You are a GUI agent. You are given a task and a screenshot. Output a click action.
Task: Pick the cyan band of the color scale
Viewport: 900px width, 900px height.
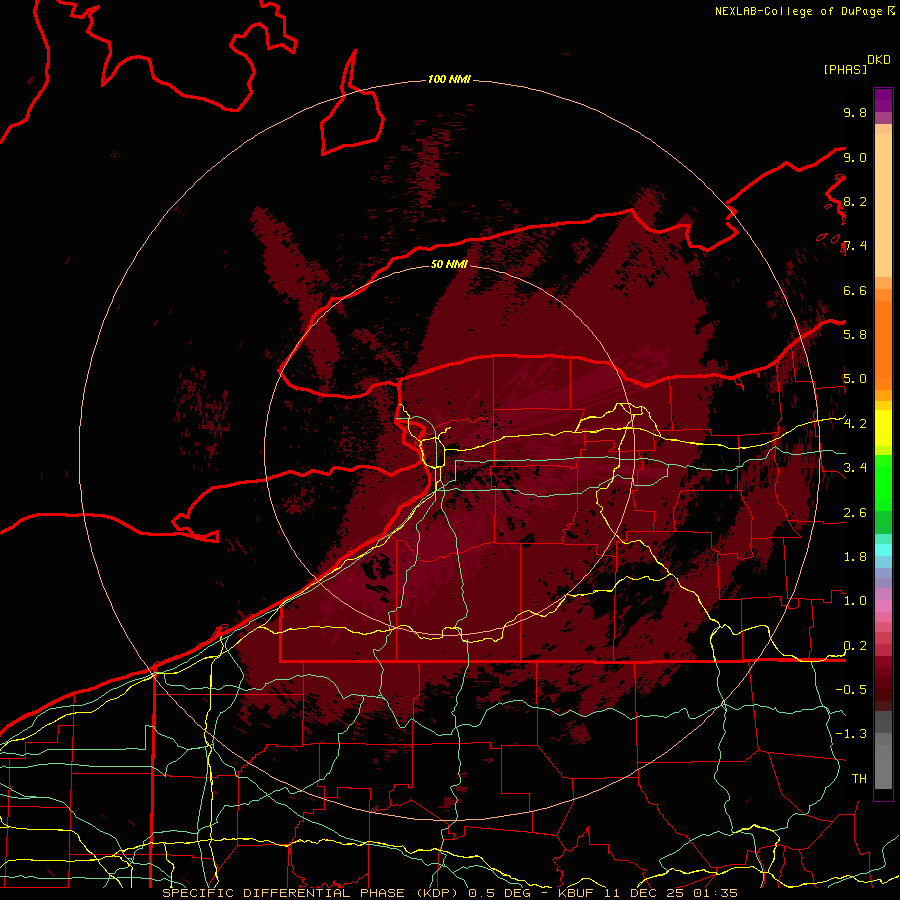coord(883,549)
